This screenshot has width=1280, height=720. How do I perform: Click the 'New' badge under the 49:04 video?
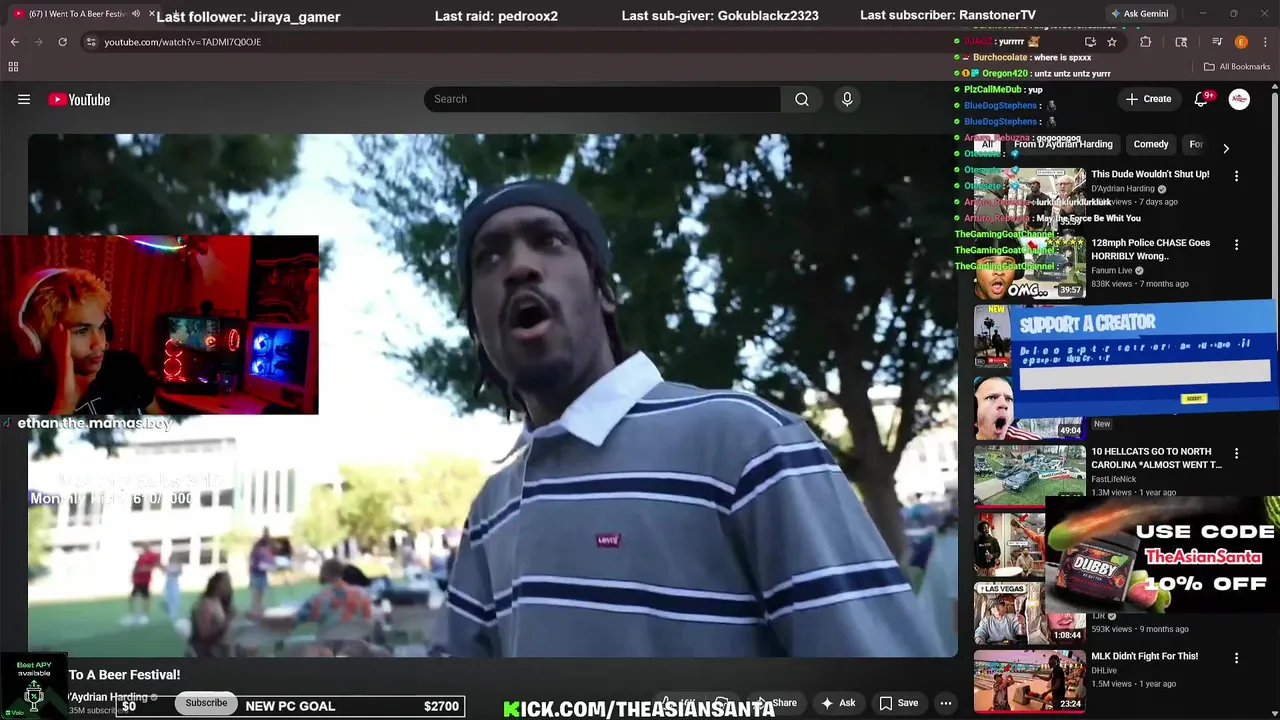1102,424
